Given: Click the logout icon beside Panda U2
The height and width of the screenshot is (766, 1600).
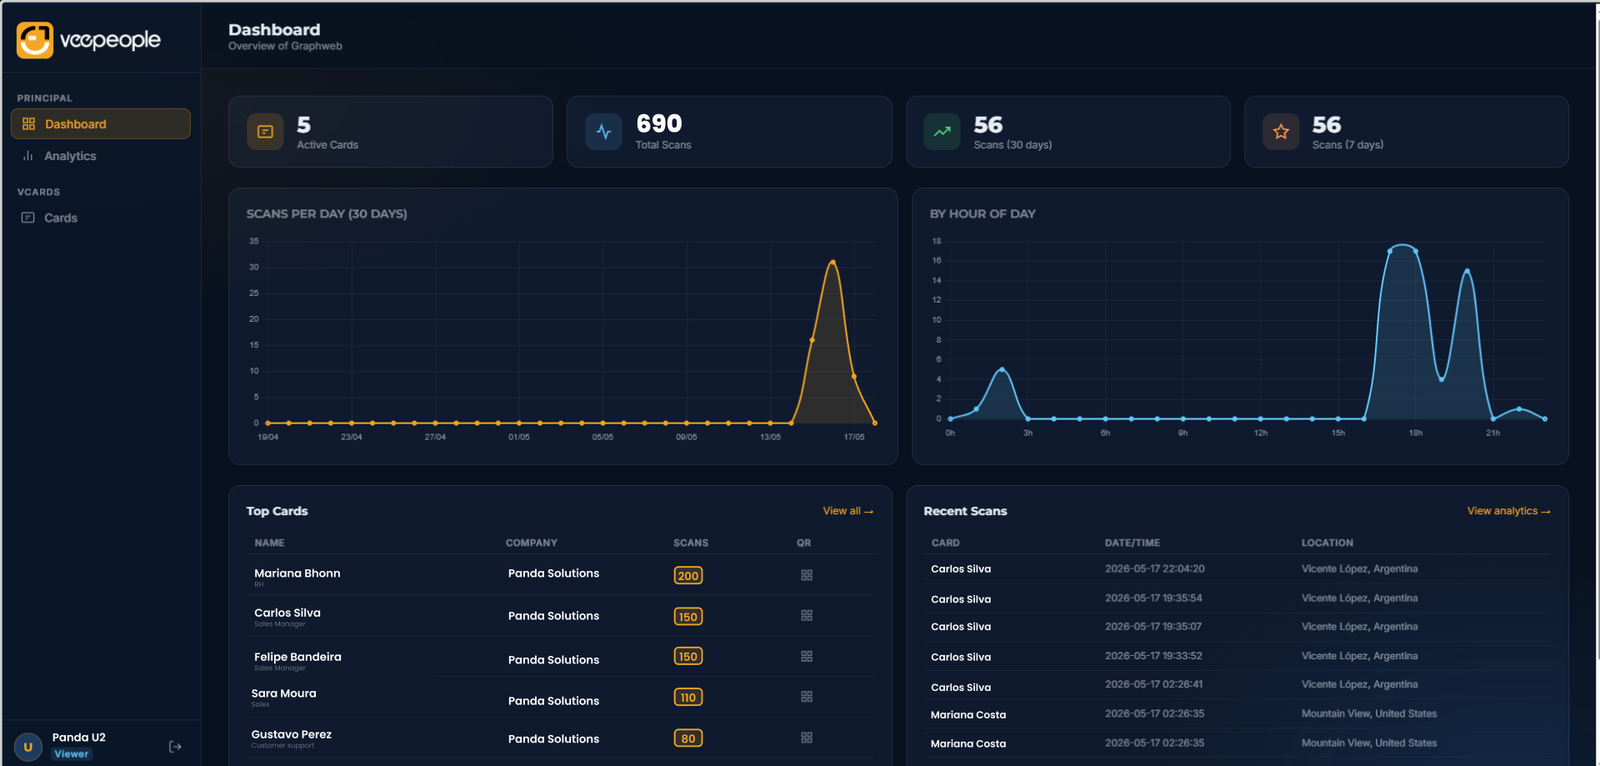Looking at the screenshot, I should tap(175, 746).
